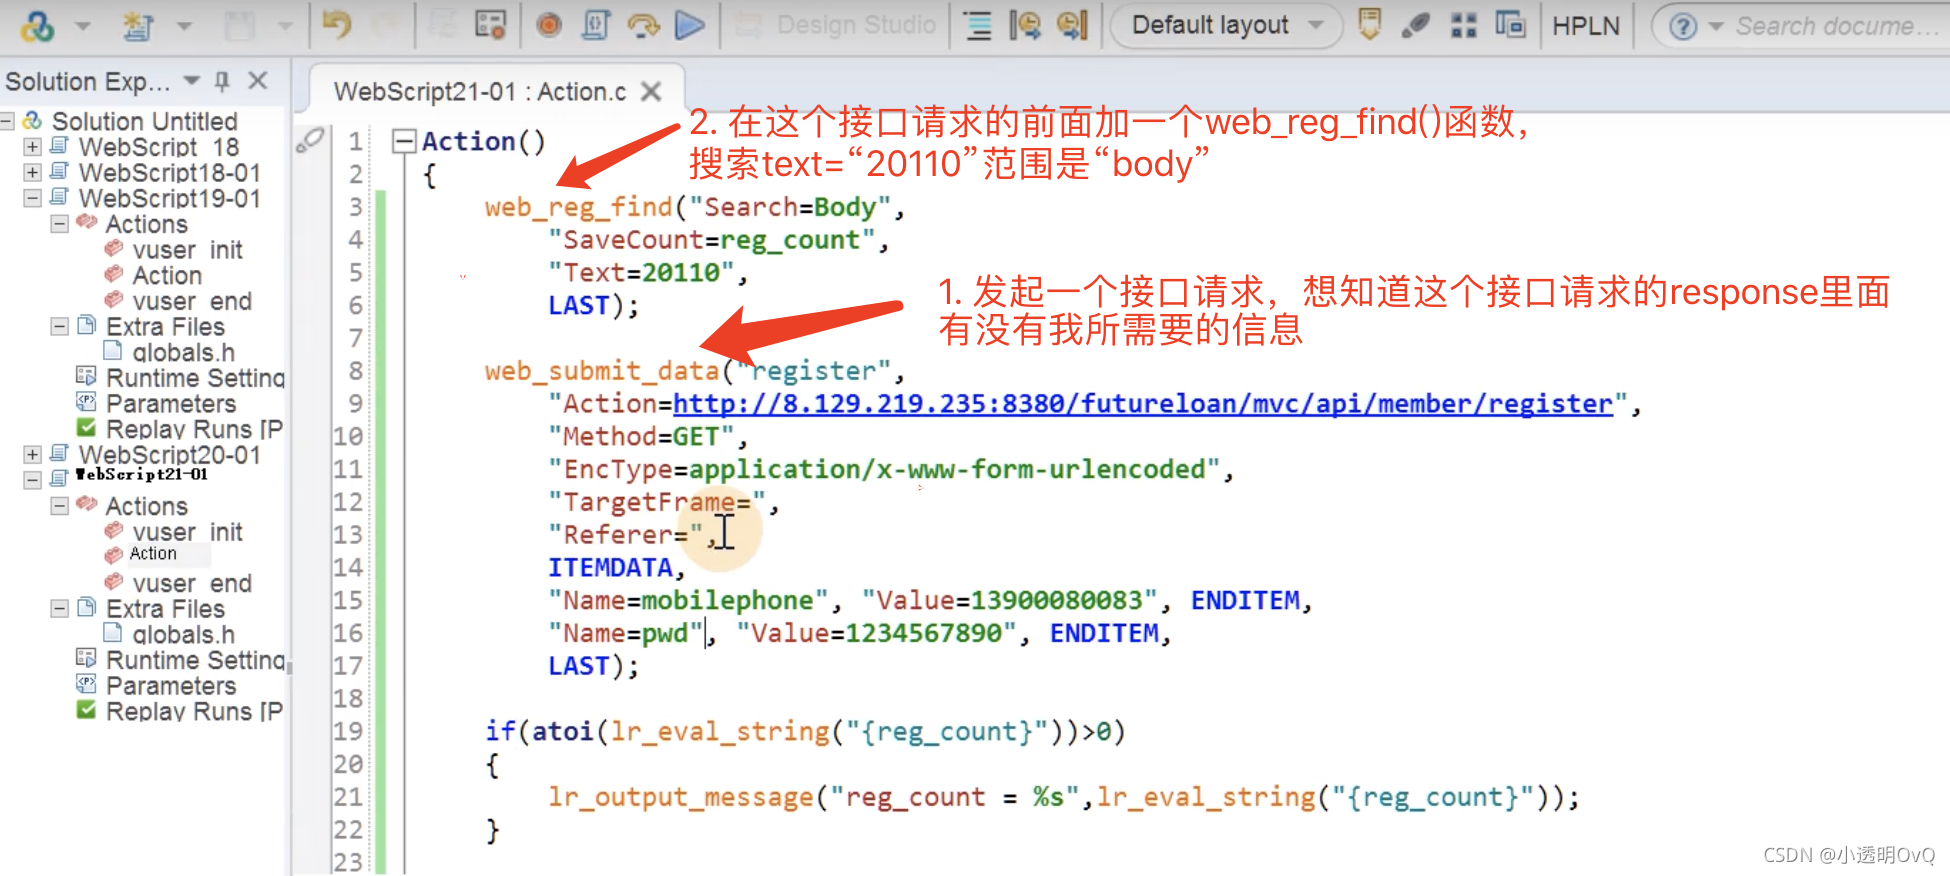Start recording with the Record button
Image resolution: width=1950 pixels, height=876 pixels.
point(548,26)
